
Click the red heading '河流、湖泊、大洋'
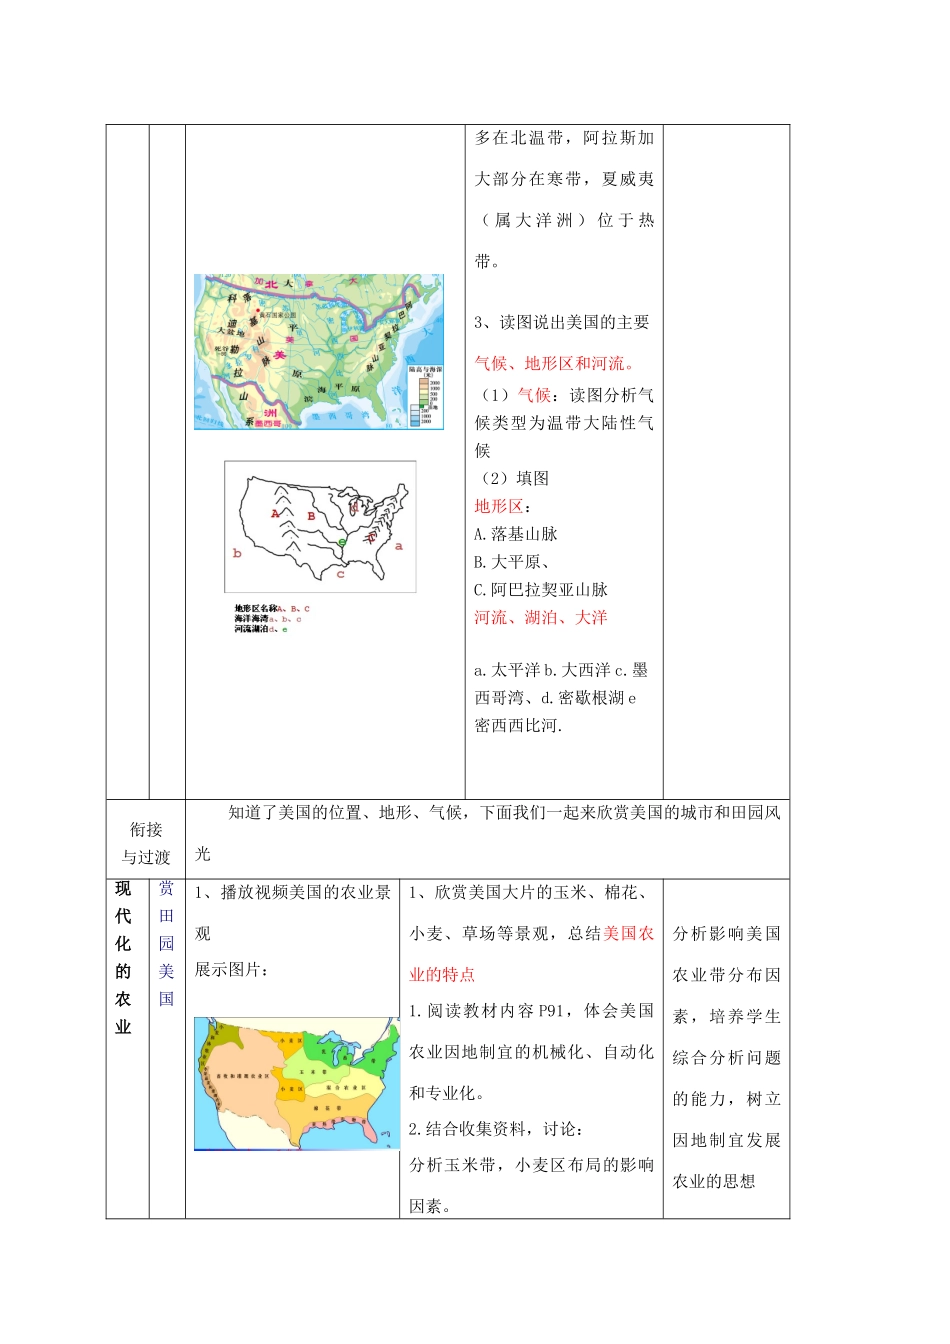541,619
